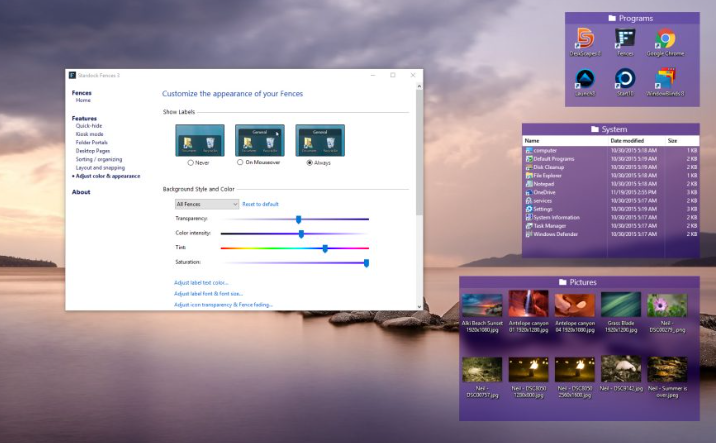Click the Pictures fence title bar

(x=579, y=282)
